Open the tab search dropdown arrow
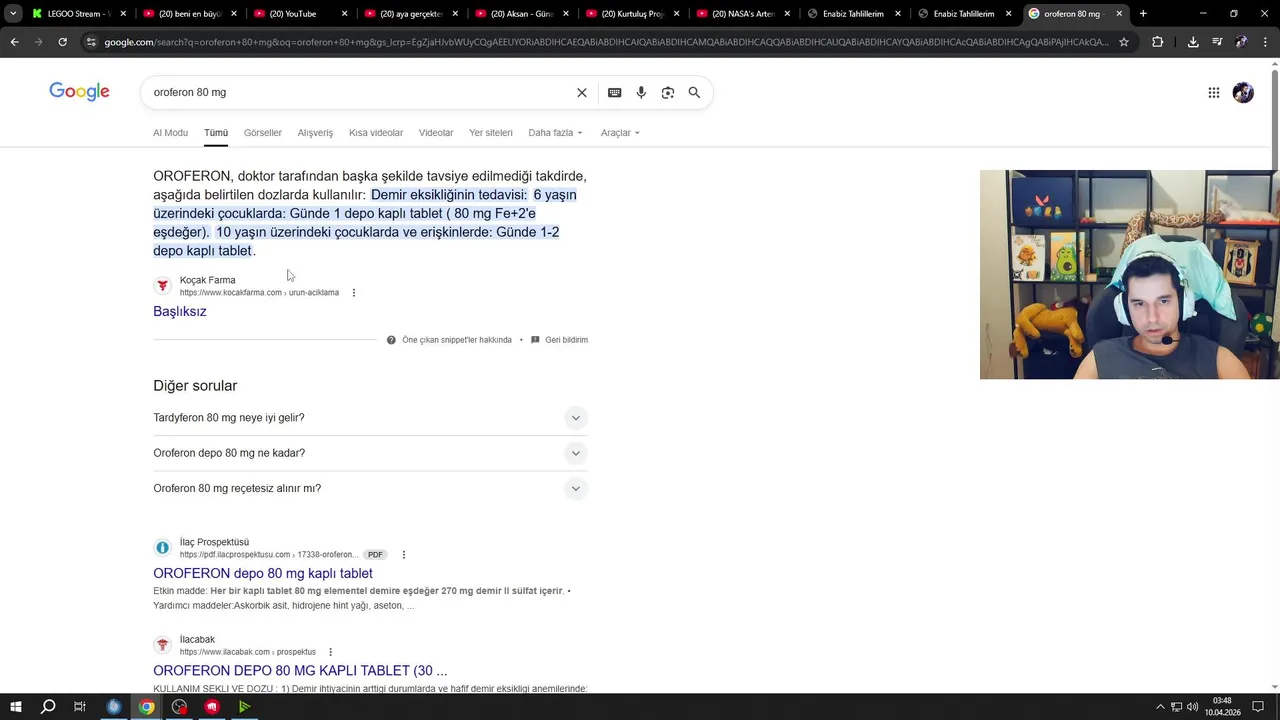This screenshot has width=1280, height=720. tap(13, 14)
